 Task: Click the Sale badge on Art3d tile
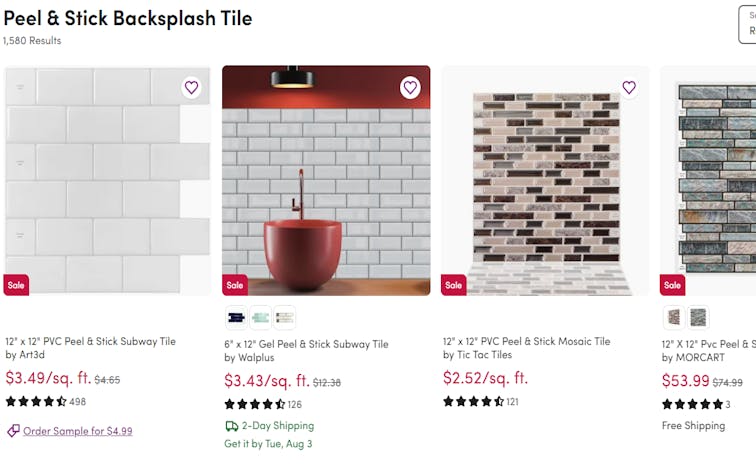(x=16, y=284)
